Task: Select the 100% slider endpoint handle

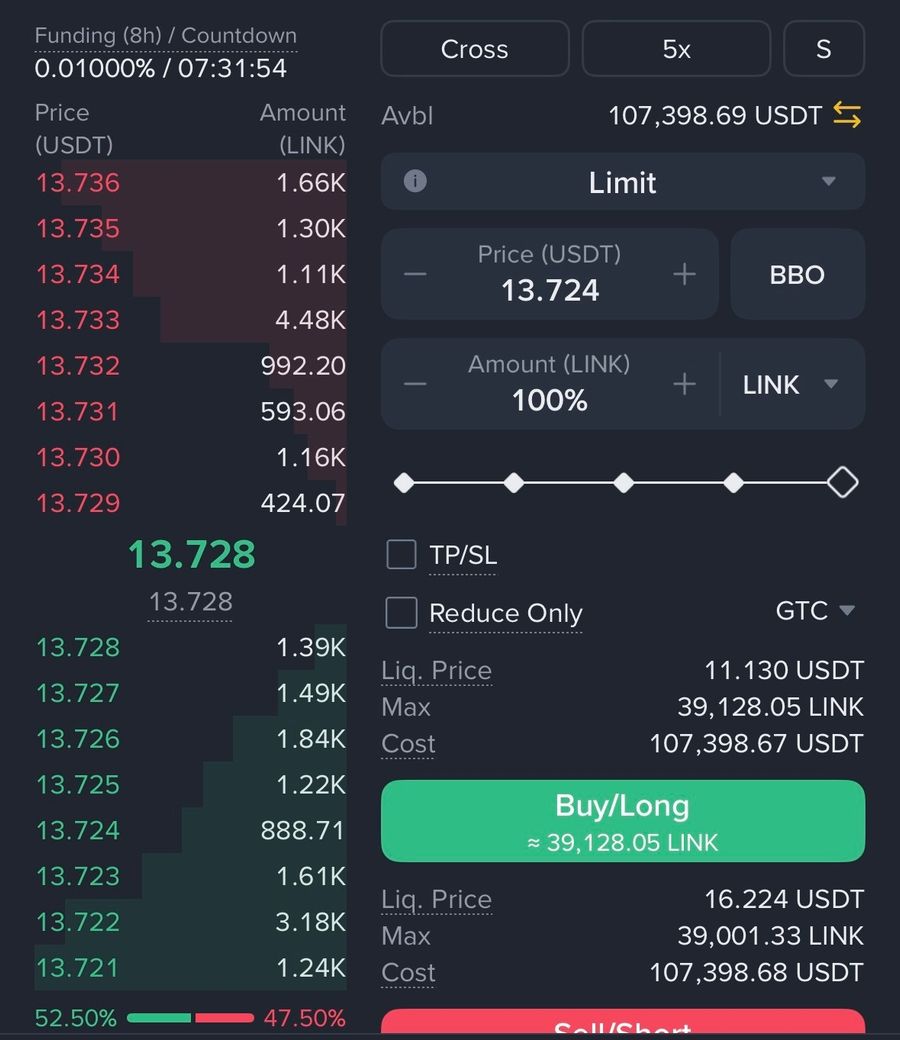Action: pyautogui.click(x=842, y=483)
